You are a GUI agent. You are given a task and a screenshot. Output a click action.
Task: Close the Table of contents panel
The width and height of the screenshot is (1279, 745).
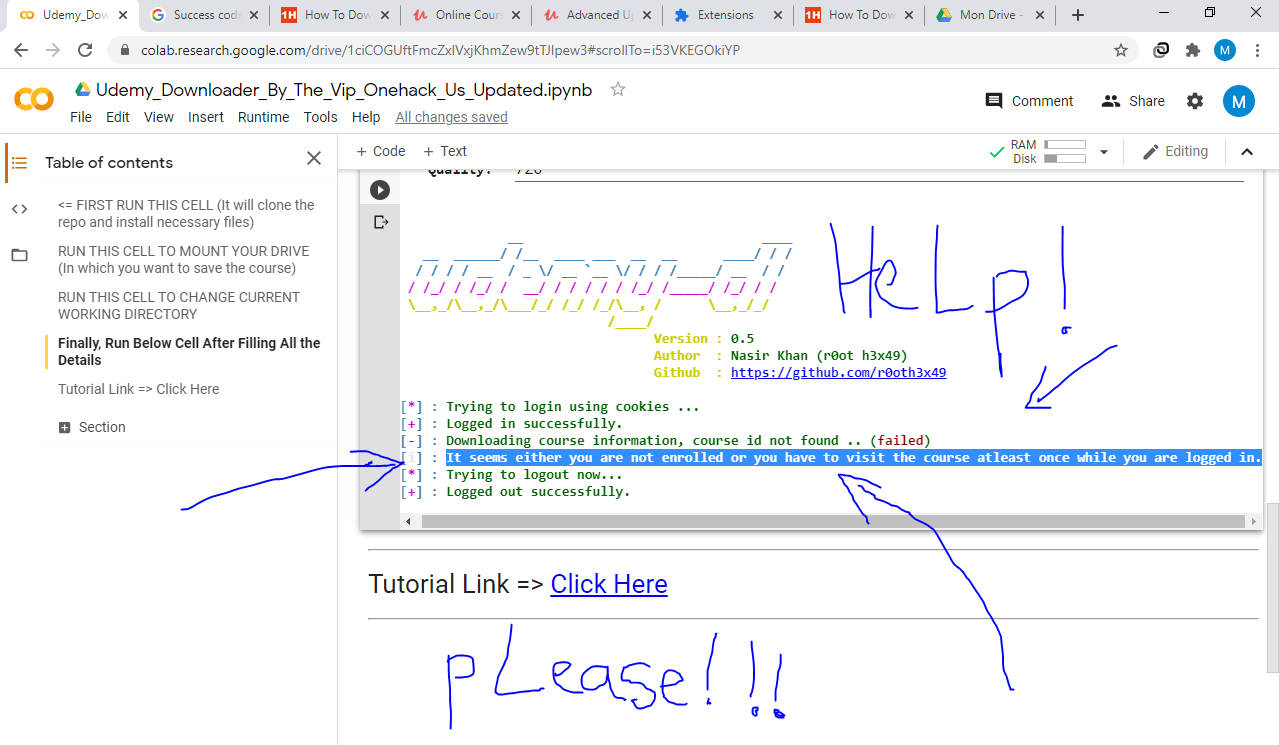click(x=314, y=158)
